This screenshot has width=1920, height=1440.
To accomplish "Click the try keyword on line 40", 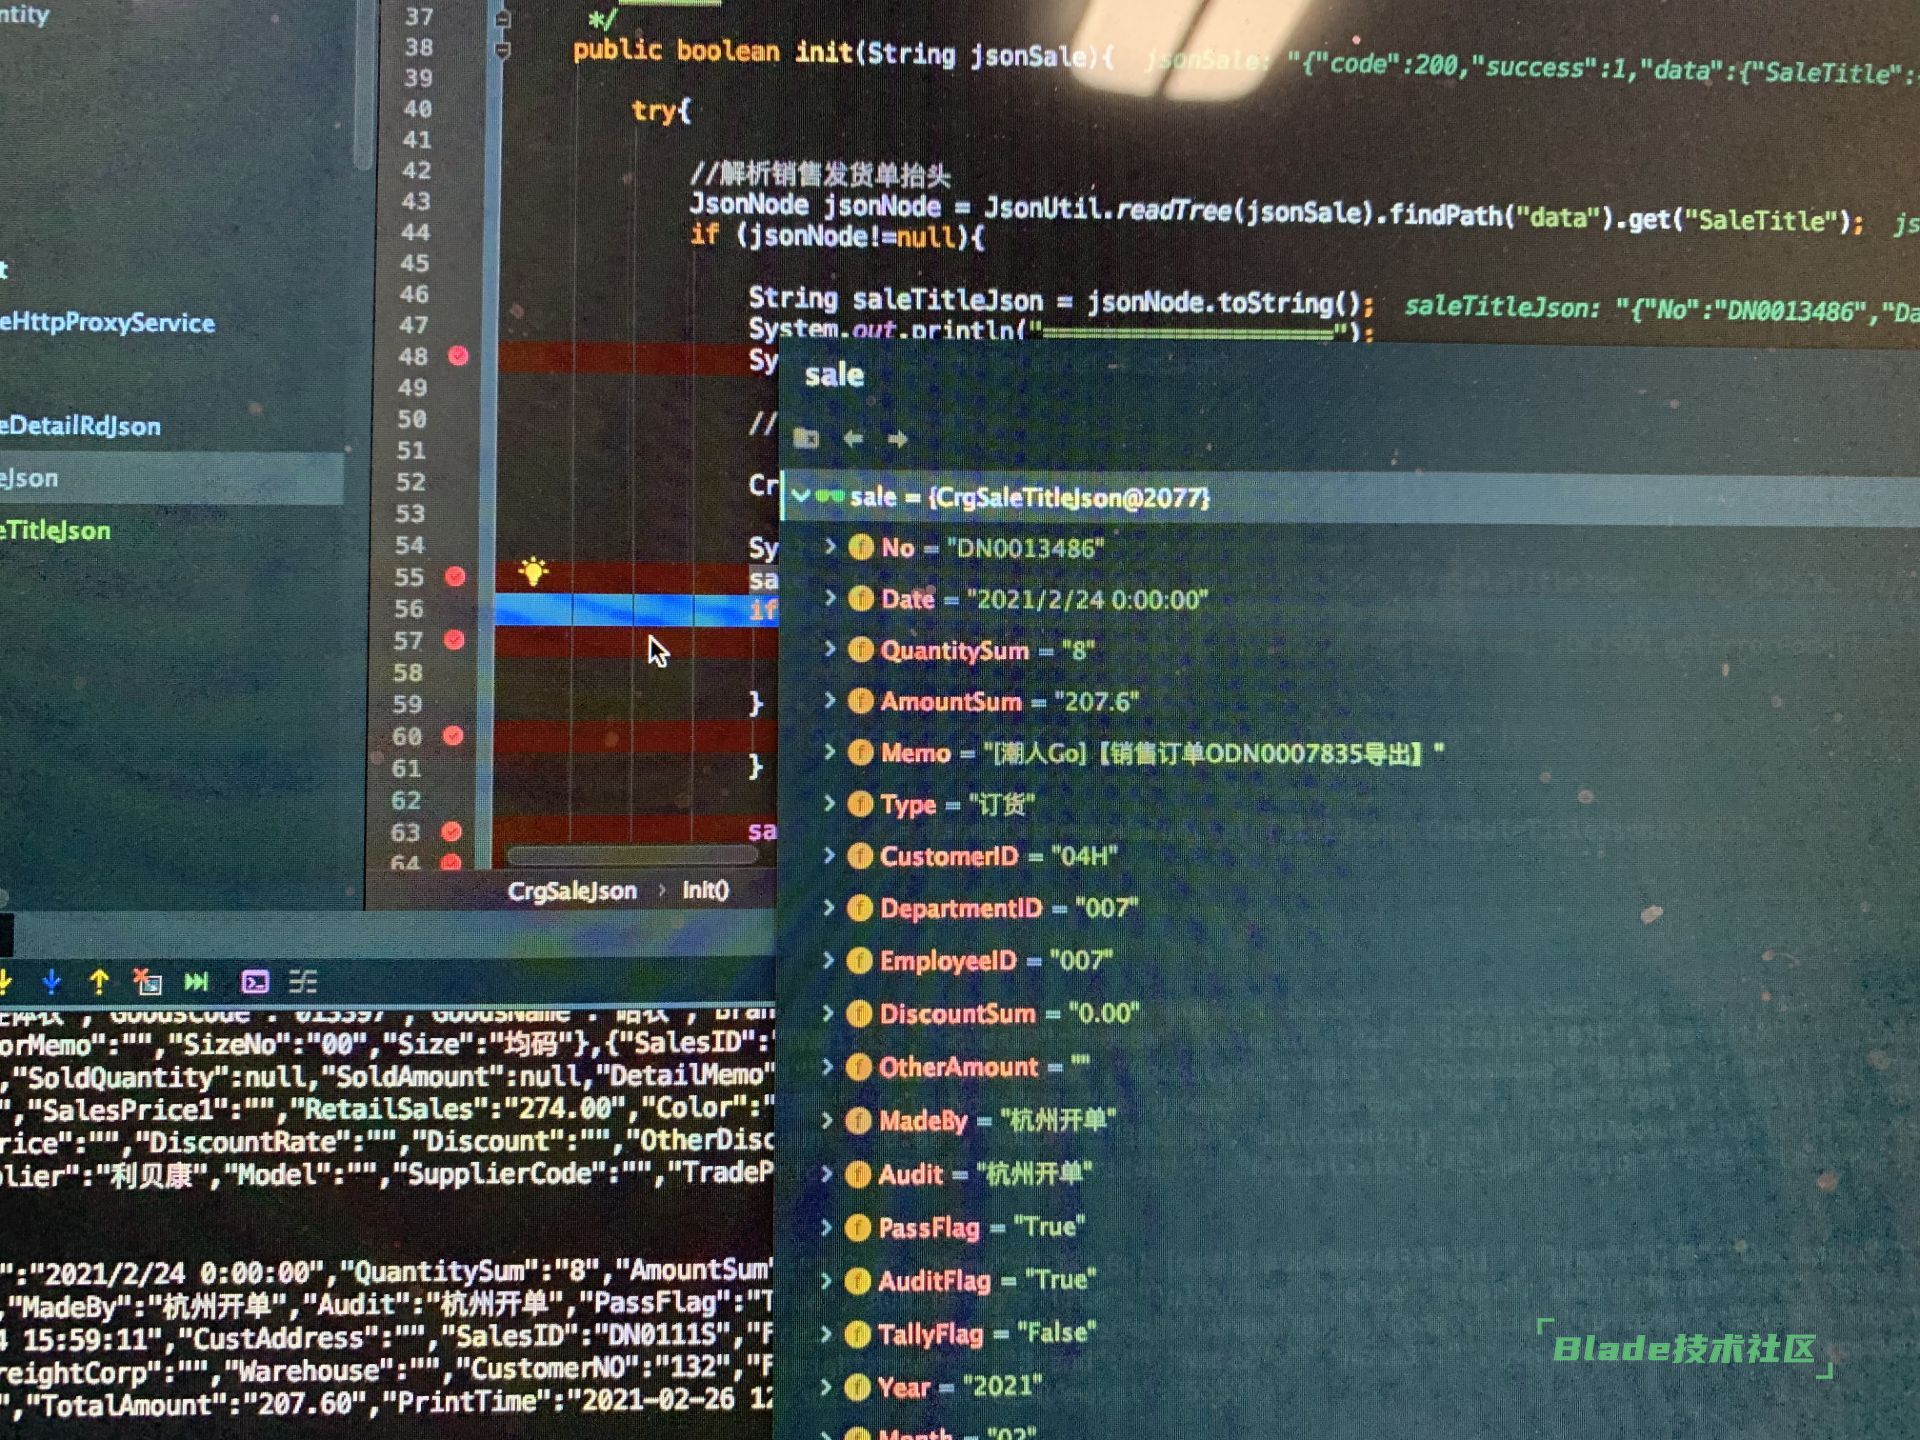I will [654, 110].
